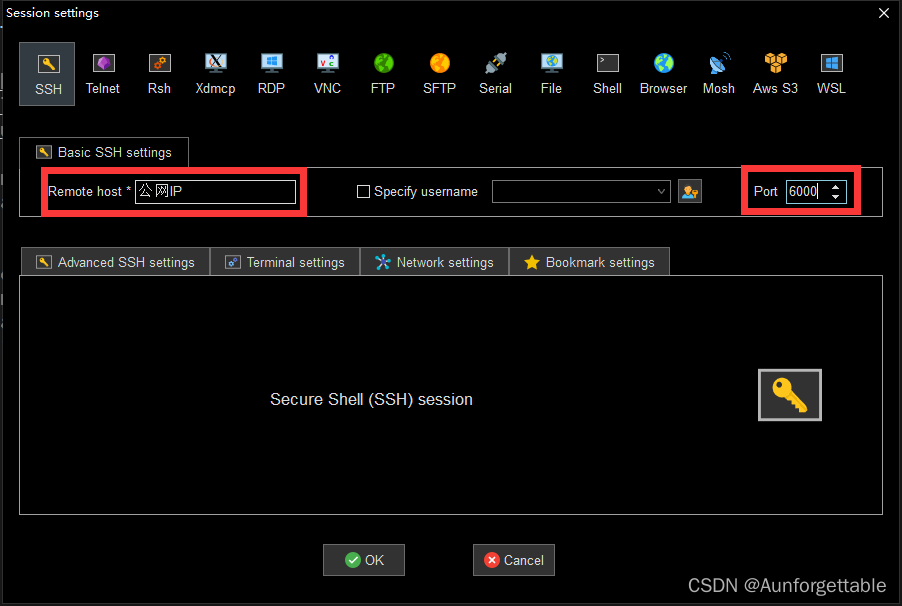
Task: Pick the SFTP session icon
Action: click(x=439, y=74)
